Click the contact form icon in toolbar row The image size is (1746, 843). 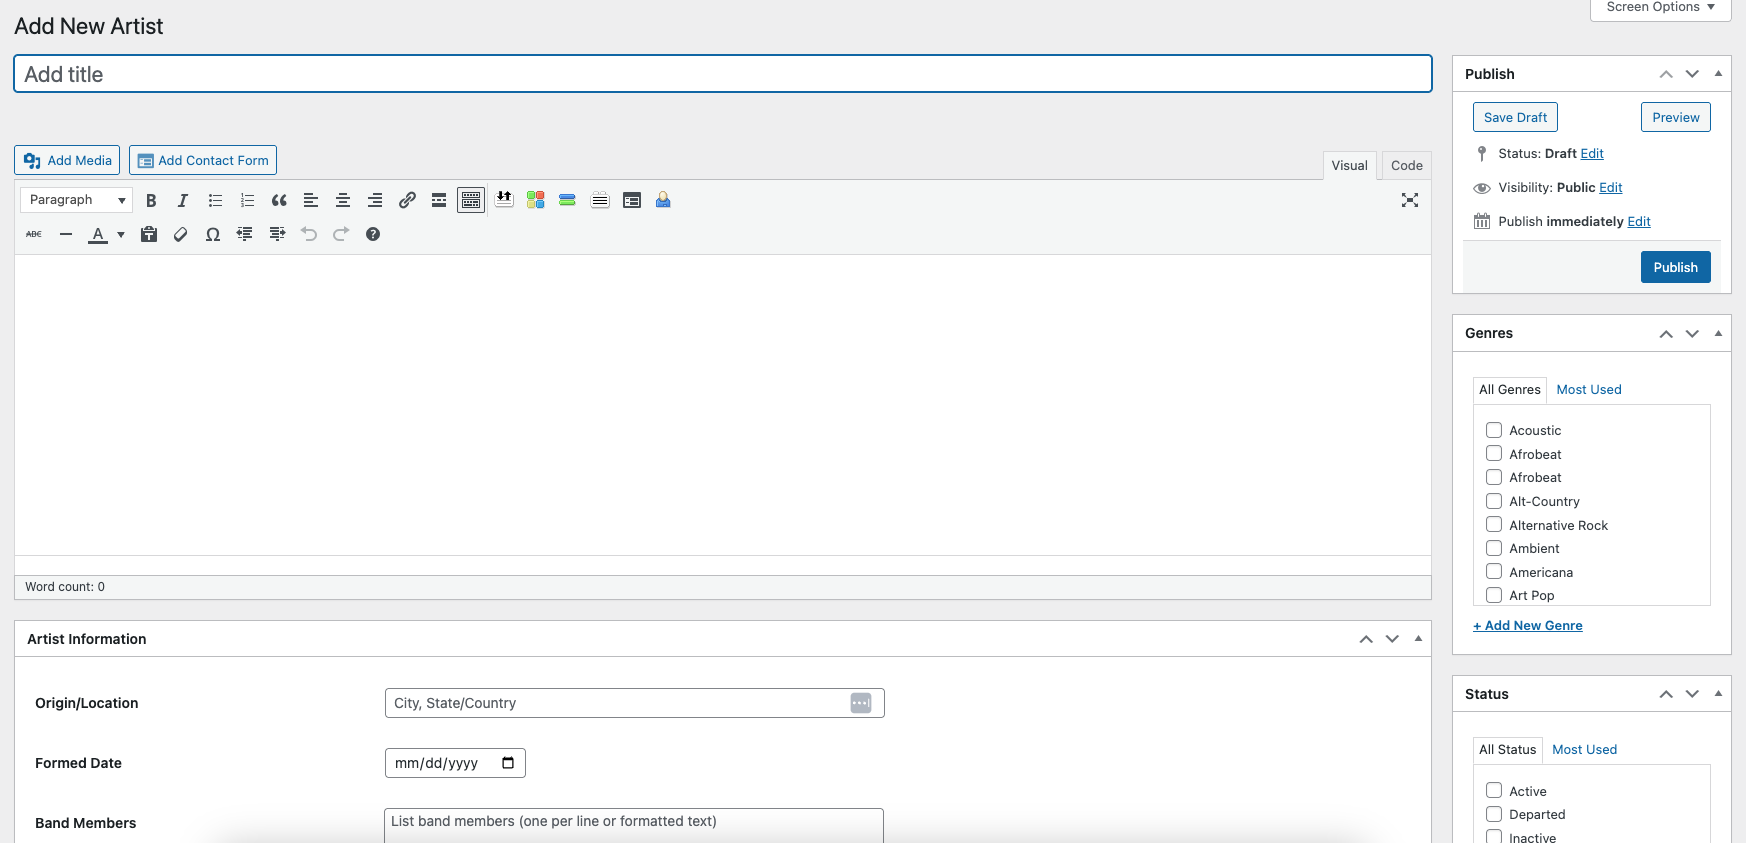[632, 200]
